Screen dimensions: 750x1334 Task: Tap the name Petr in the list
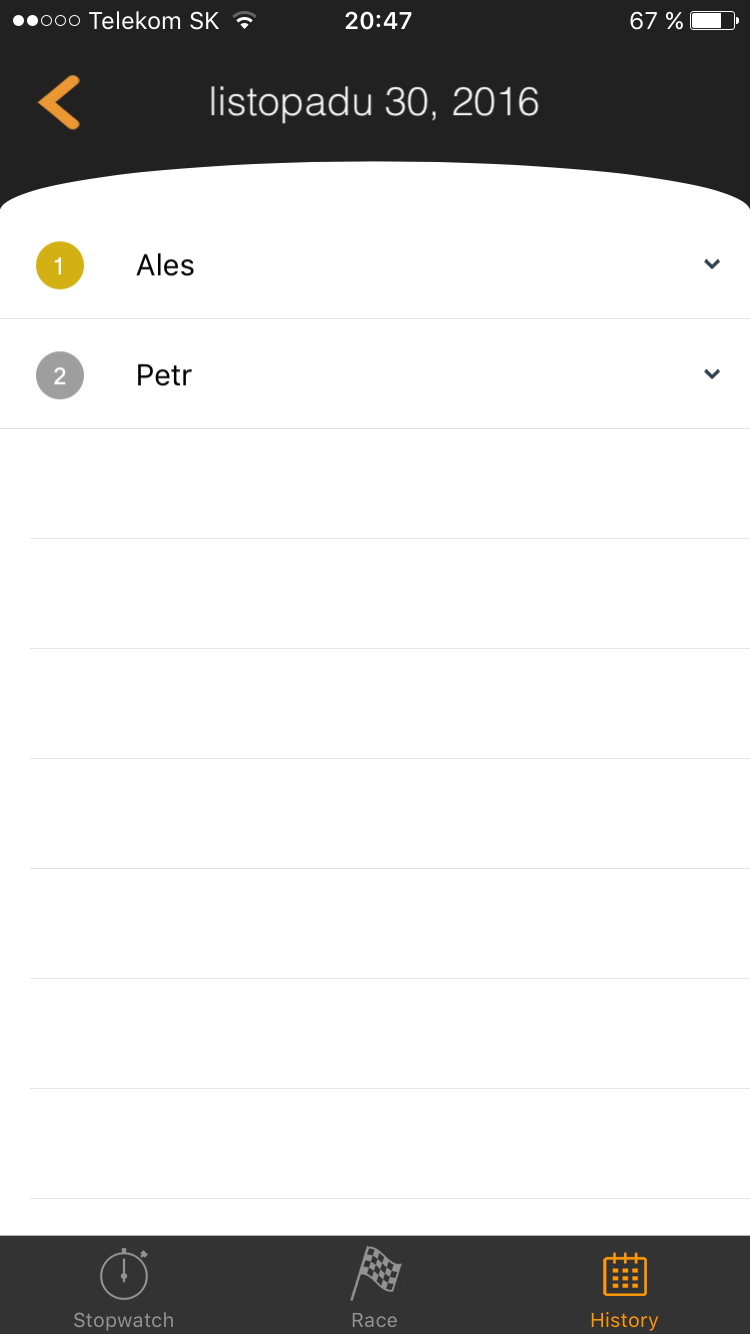(164, 376)
